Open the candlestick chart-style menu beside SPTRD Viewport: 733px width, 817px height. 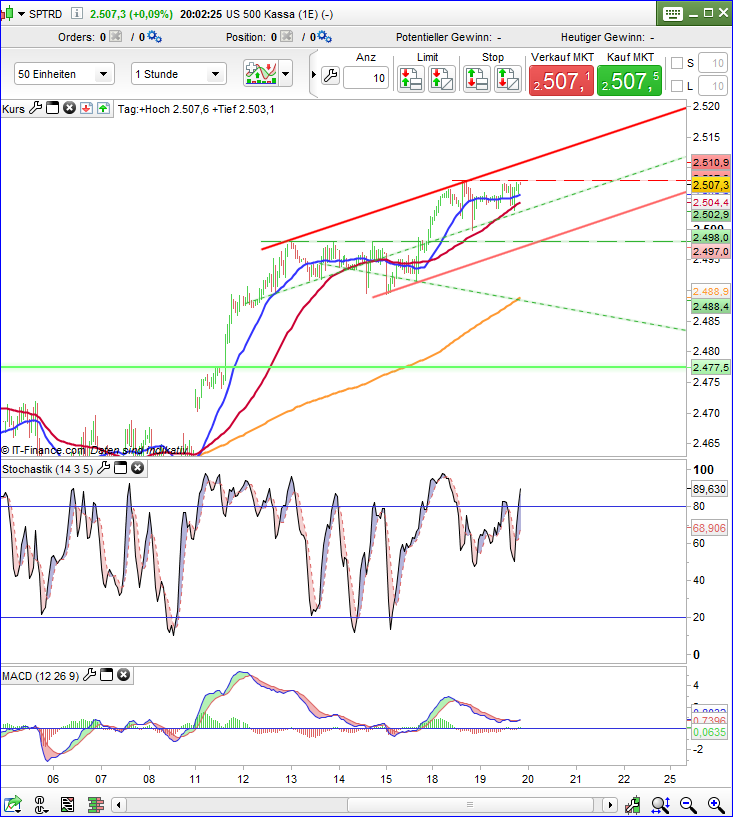(x=14, y=14)
